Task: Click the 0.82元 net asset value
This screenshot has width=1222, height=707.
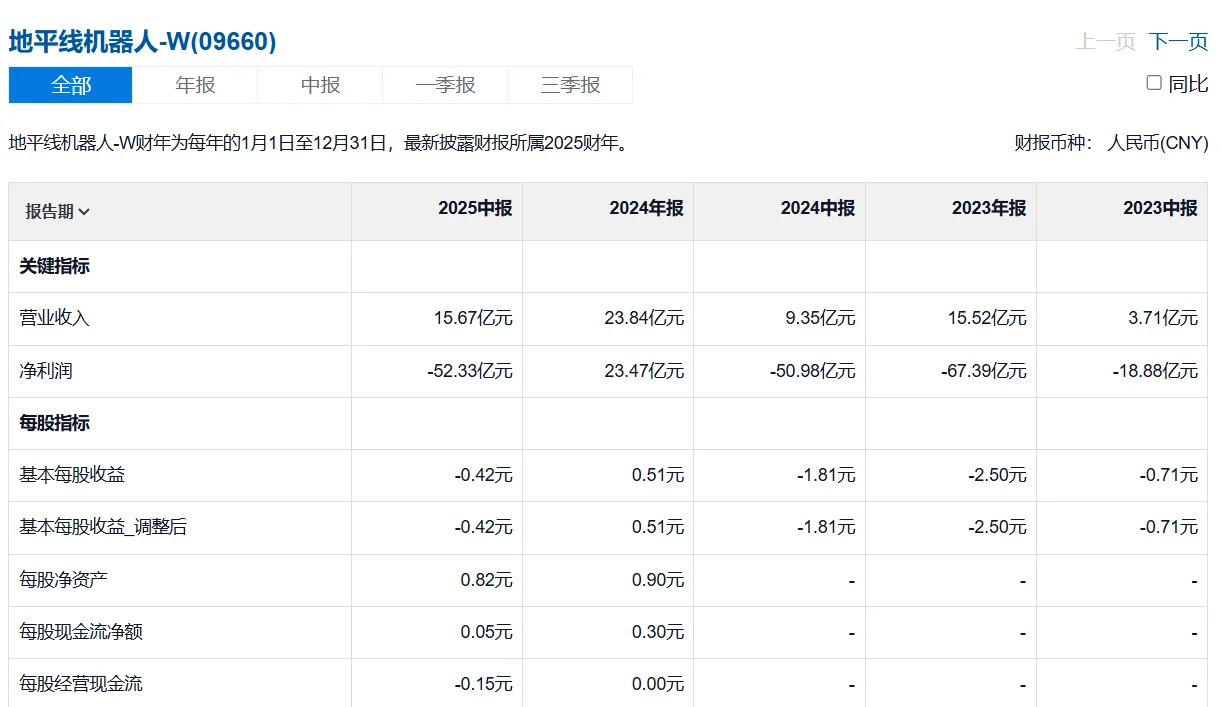Action: tap(487, 579)
